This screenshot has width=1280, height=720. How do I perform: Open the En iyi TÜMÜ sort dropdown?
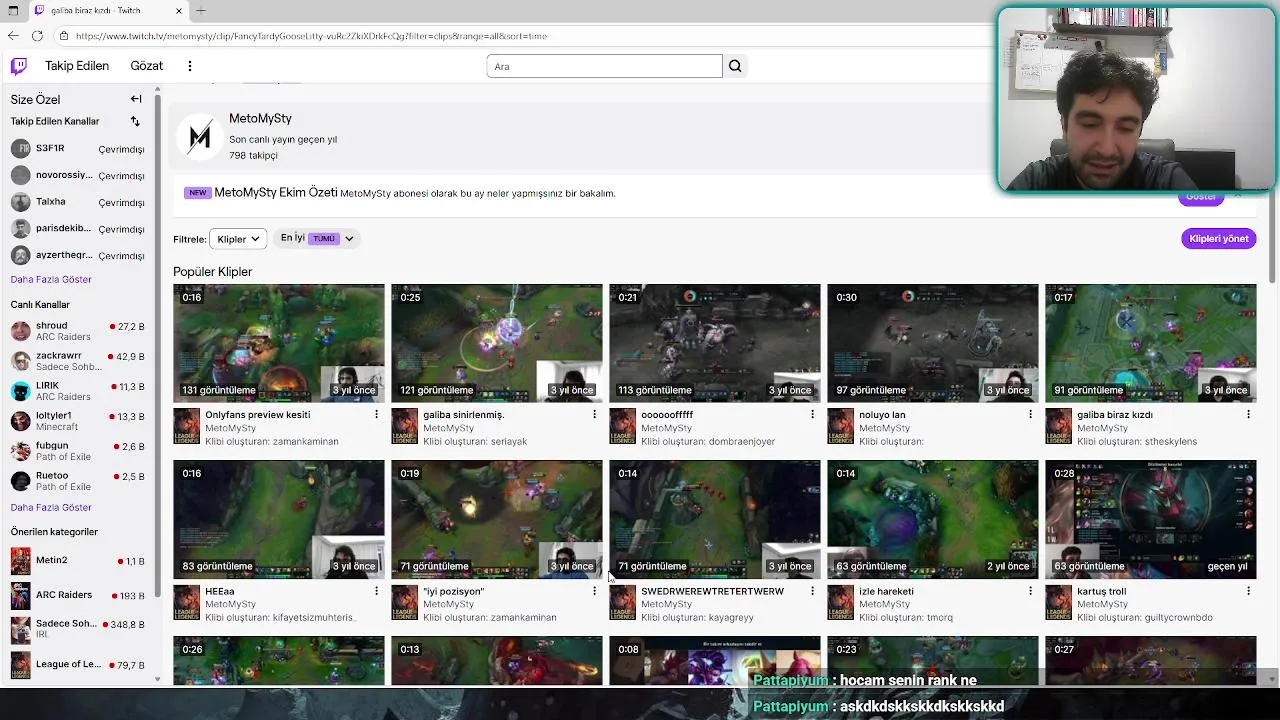pos(317,238)
